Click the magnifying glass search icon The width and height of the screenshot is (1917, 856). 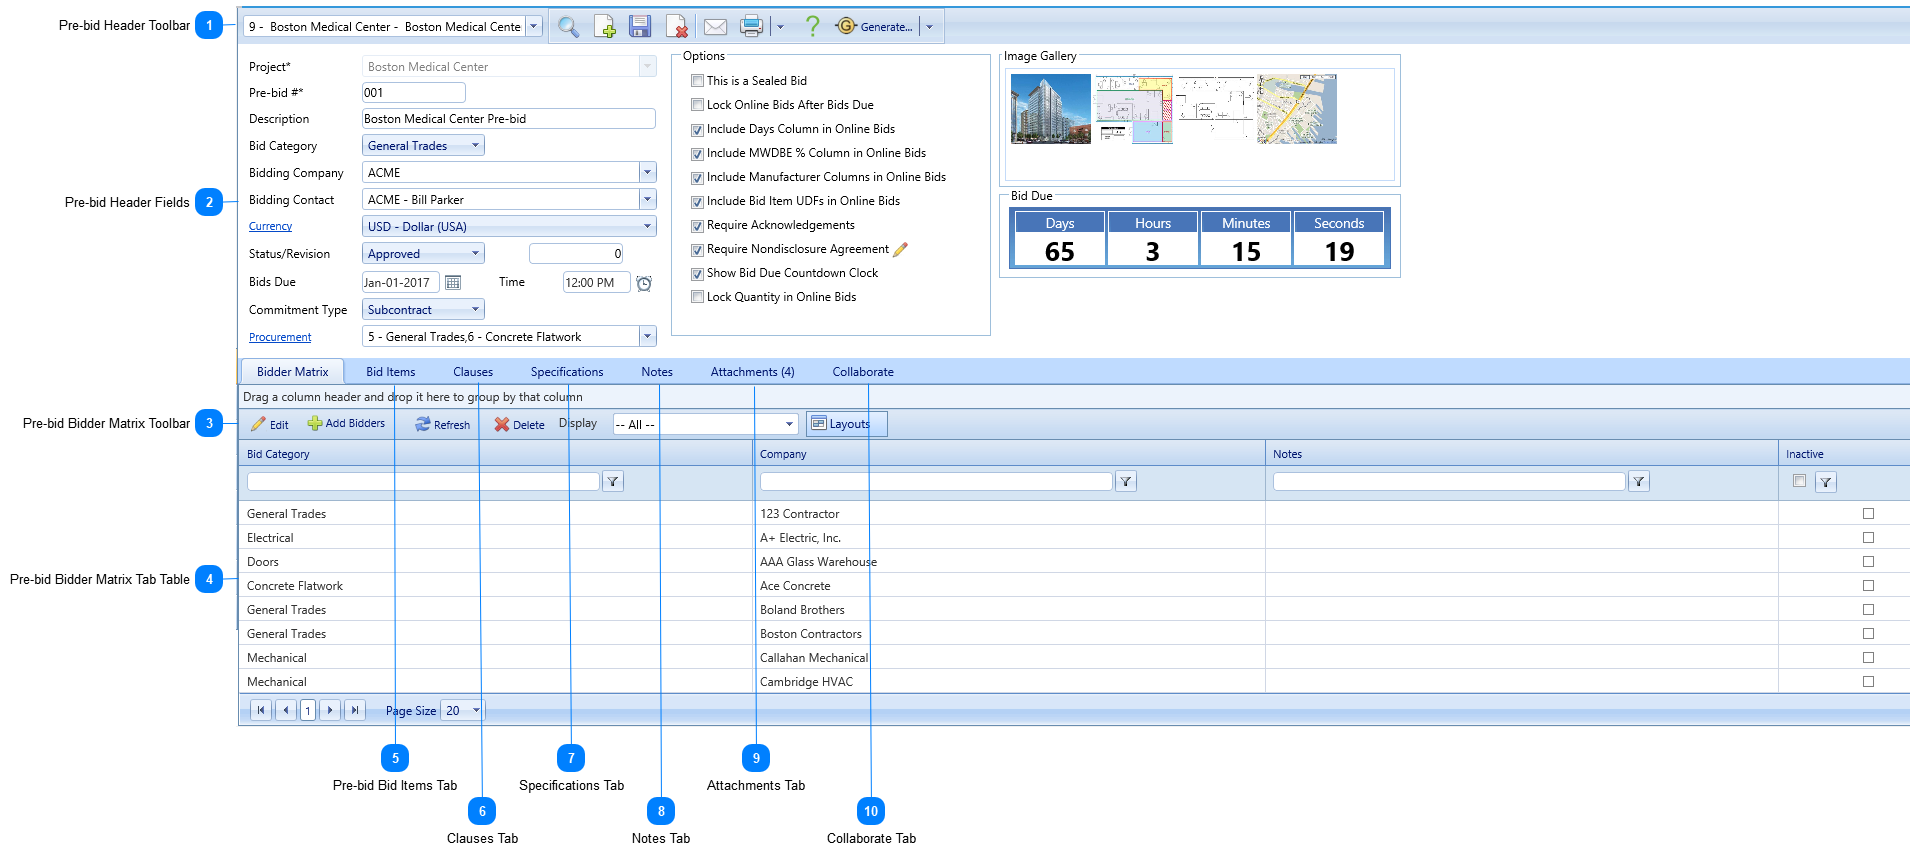(x=568, y=27)
